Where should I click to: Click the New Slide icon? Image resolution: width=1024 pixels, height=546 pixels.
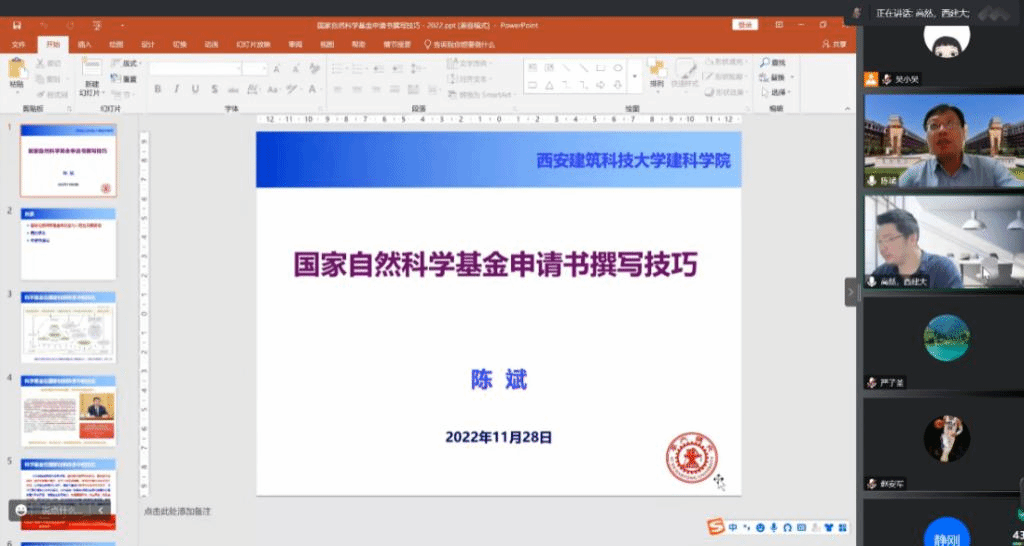point(91,69)
